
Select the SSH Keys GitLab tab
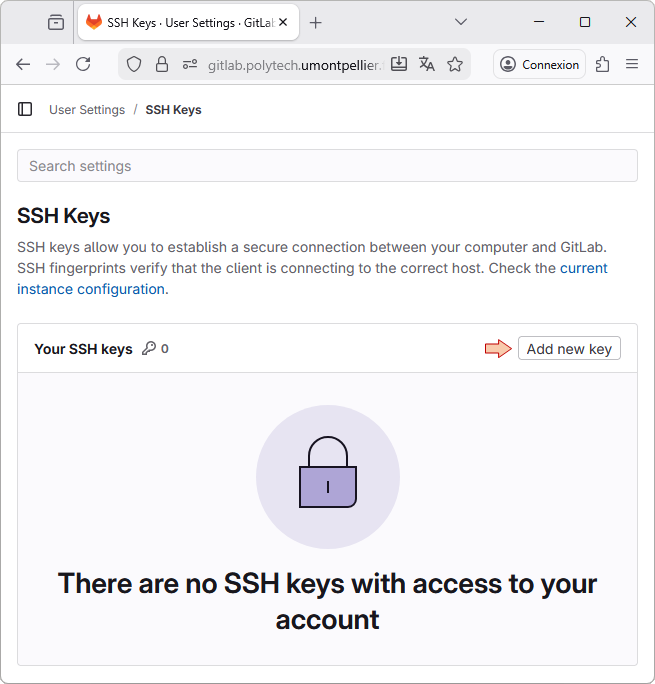coord(180,22)
